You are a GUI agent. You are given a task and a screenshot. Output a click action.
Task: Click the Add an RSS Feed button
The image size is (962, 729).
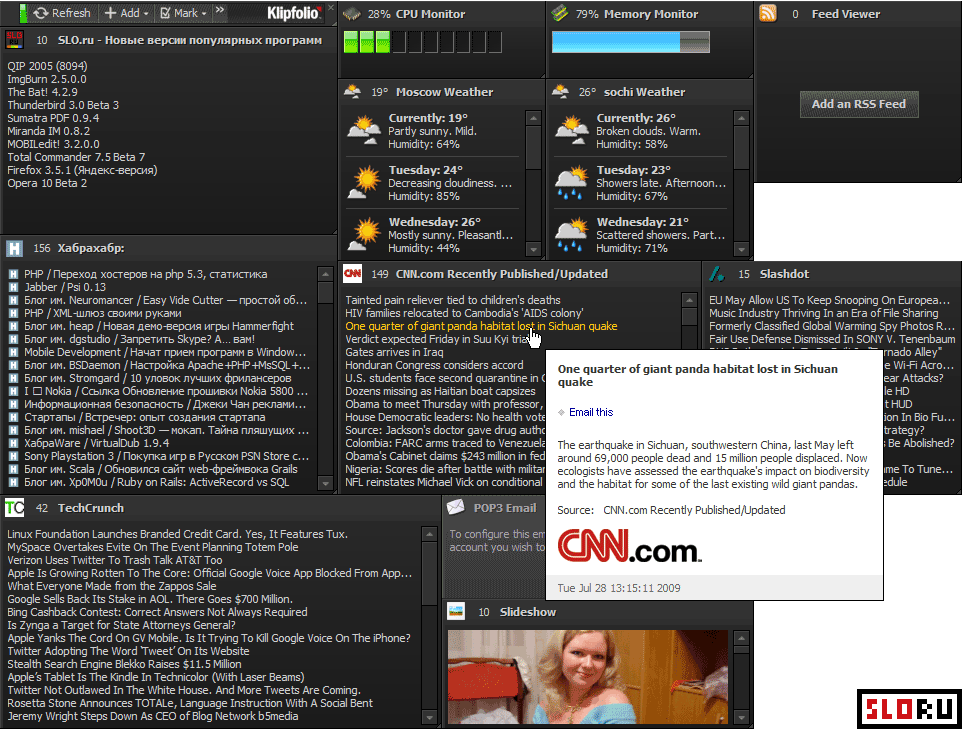click(x=858, y=104)
